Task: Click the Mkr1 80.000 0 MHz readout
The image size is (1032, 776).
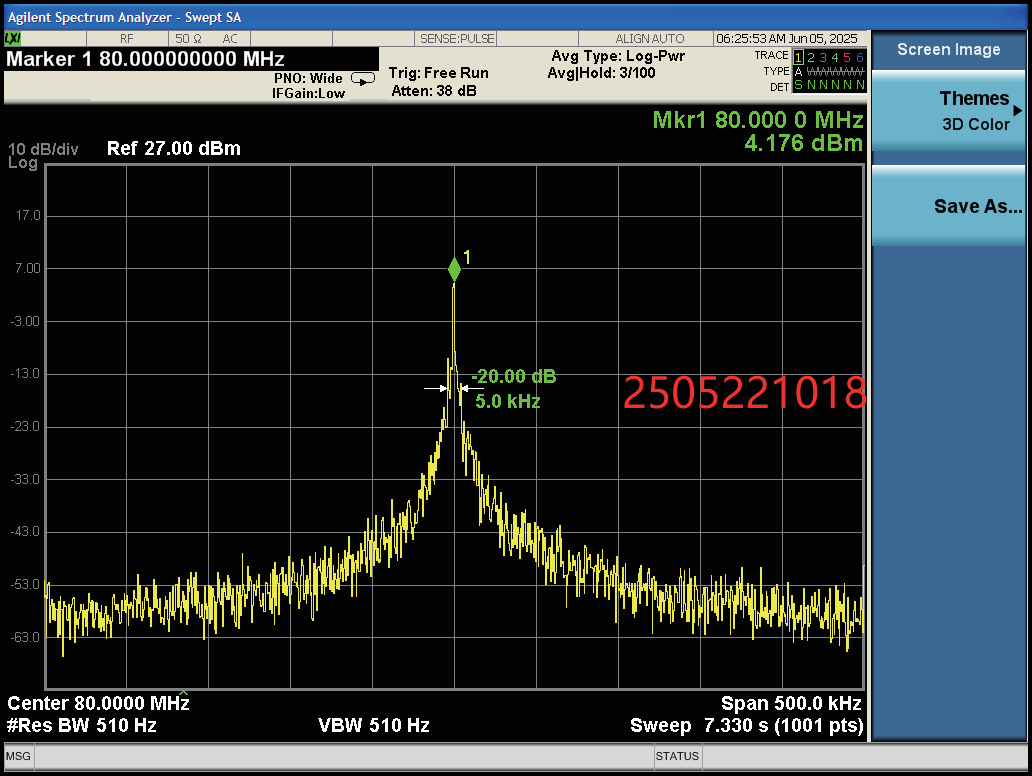Action: [757, 120]
